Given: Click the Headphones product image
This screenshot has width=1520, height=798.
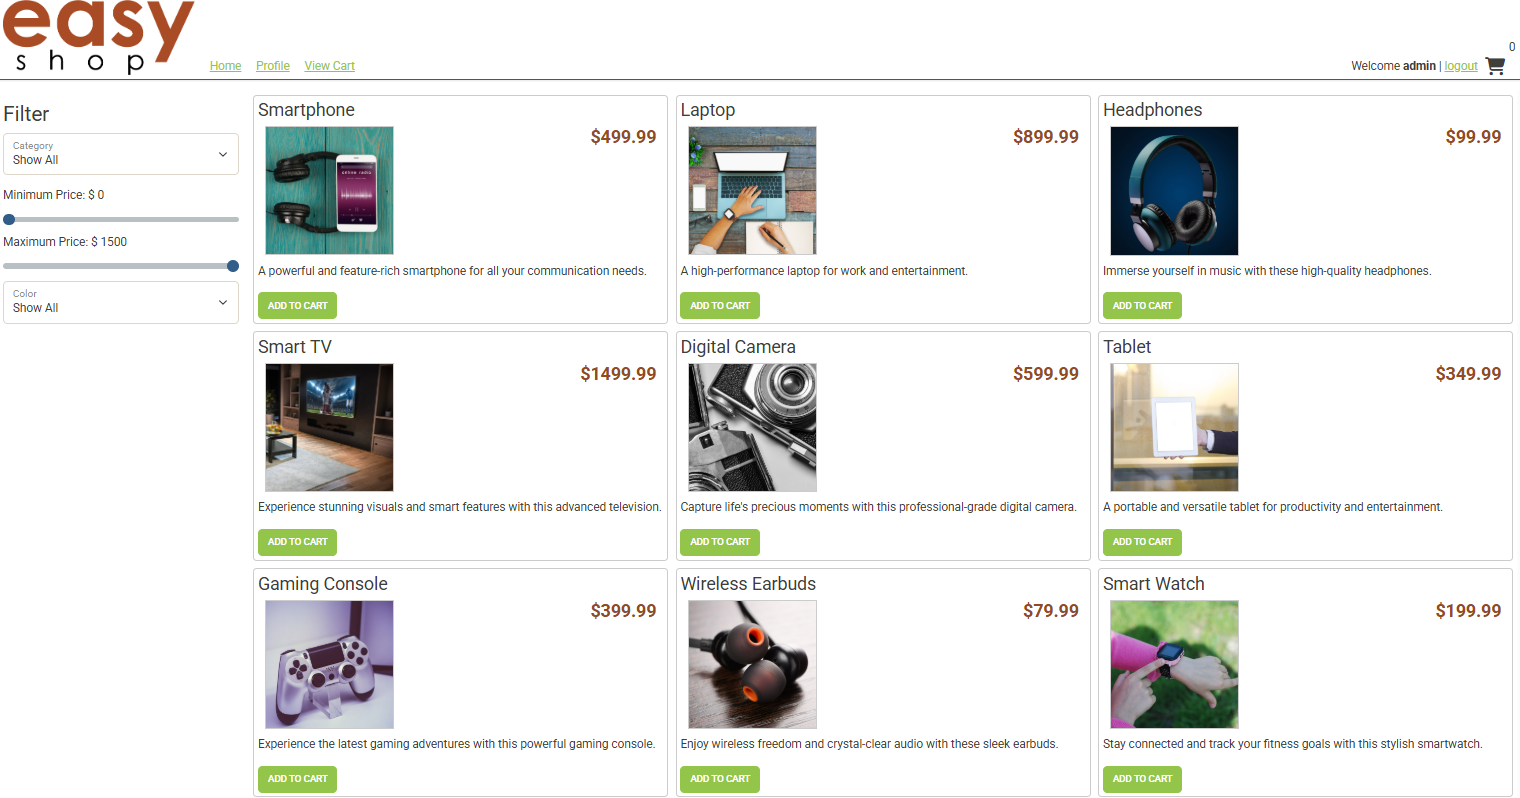Looking at the screenshot, I should 1175,191.
